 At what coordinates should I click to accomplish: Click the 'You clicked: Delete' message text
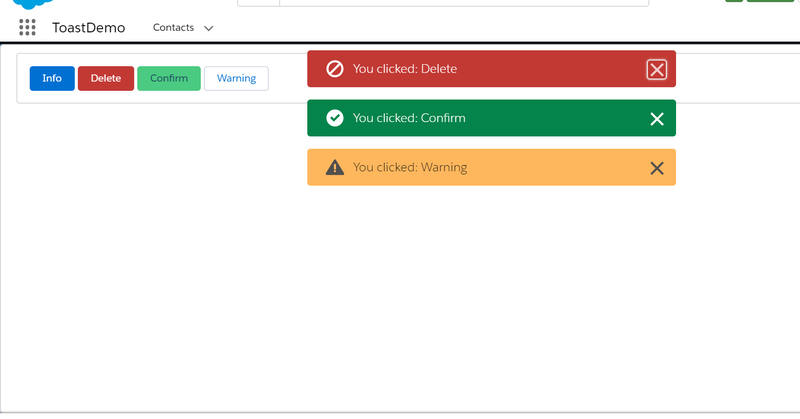click(405, 69)
